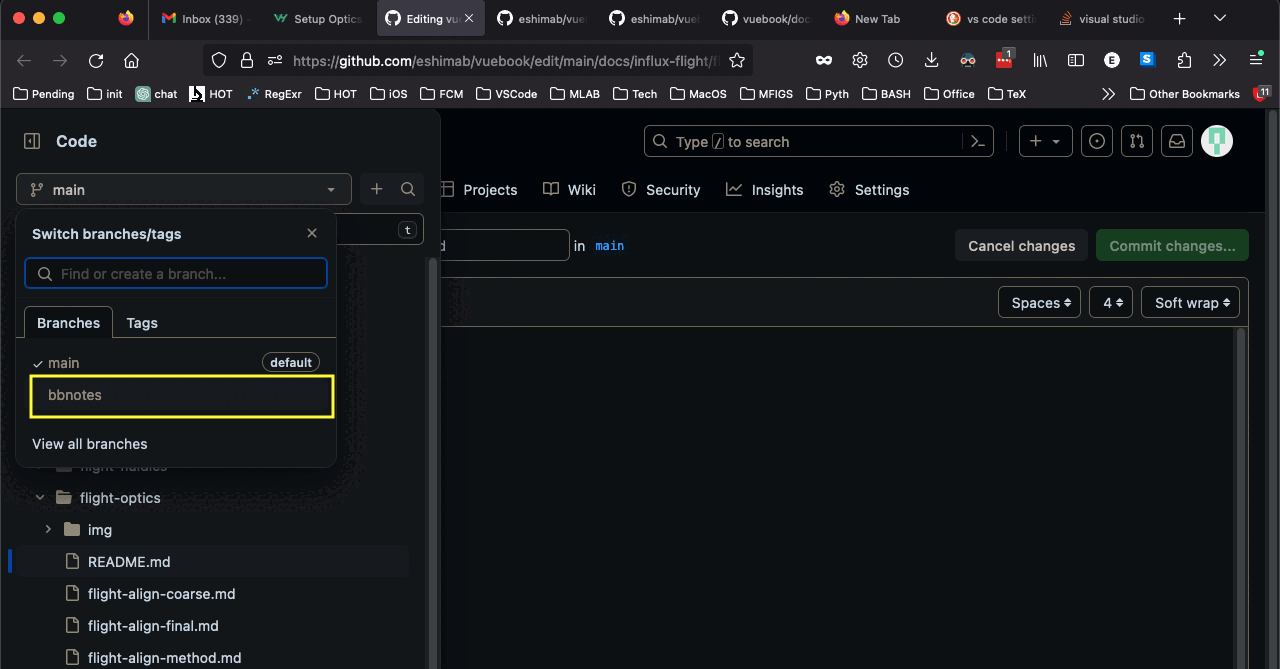Open the RegExr bookmark
This screenshot has width=1280, height=669.
click(x=273, y=94)
